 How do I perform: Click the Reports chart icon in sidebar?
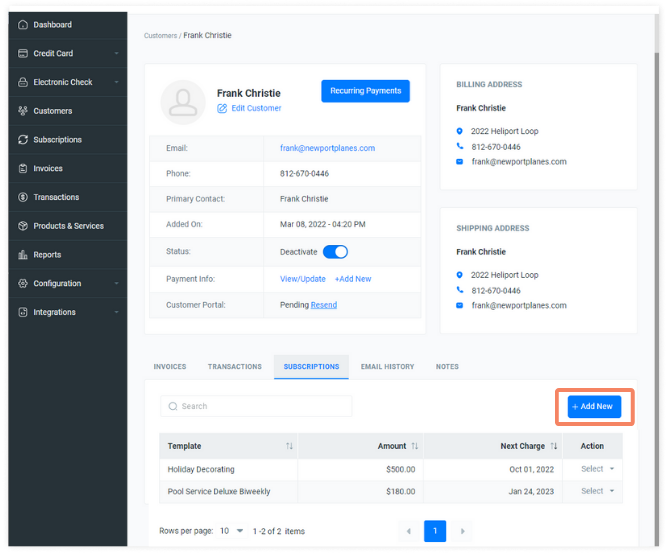click(23, 255)
